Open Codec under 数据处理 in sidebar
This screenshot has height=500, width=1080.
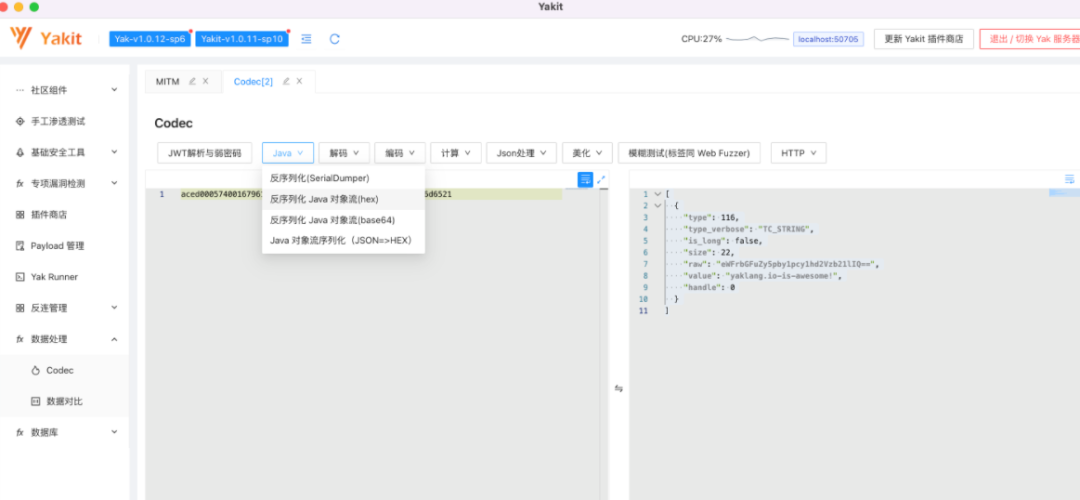click(x=65, y=371)
